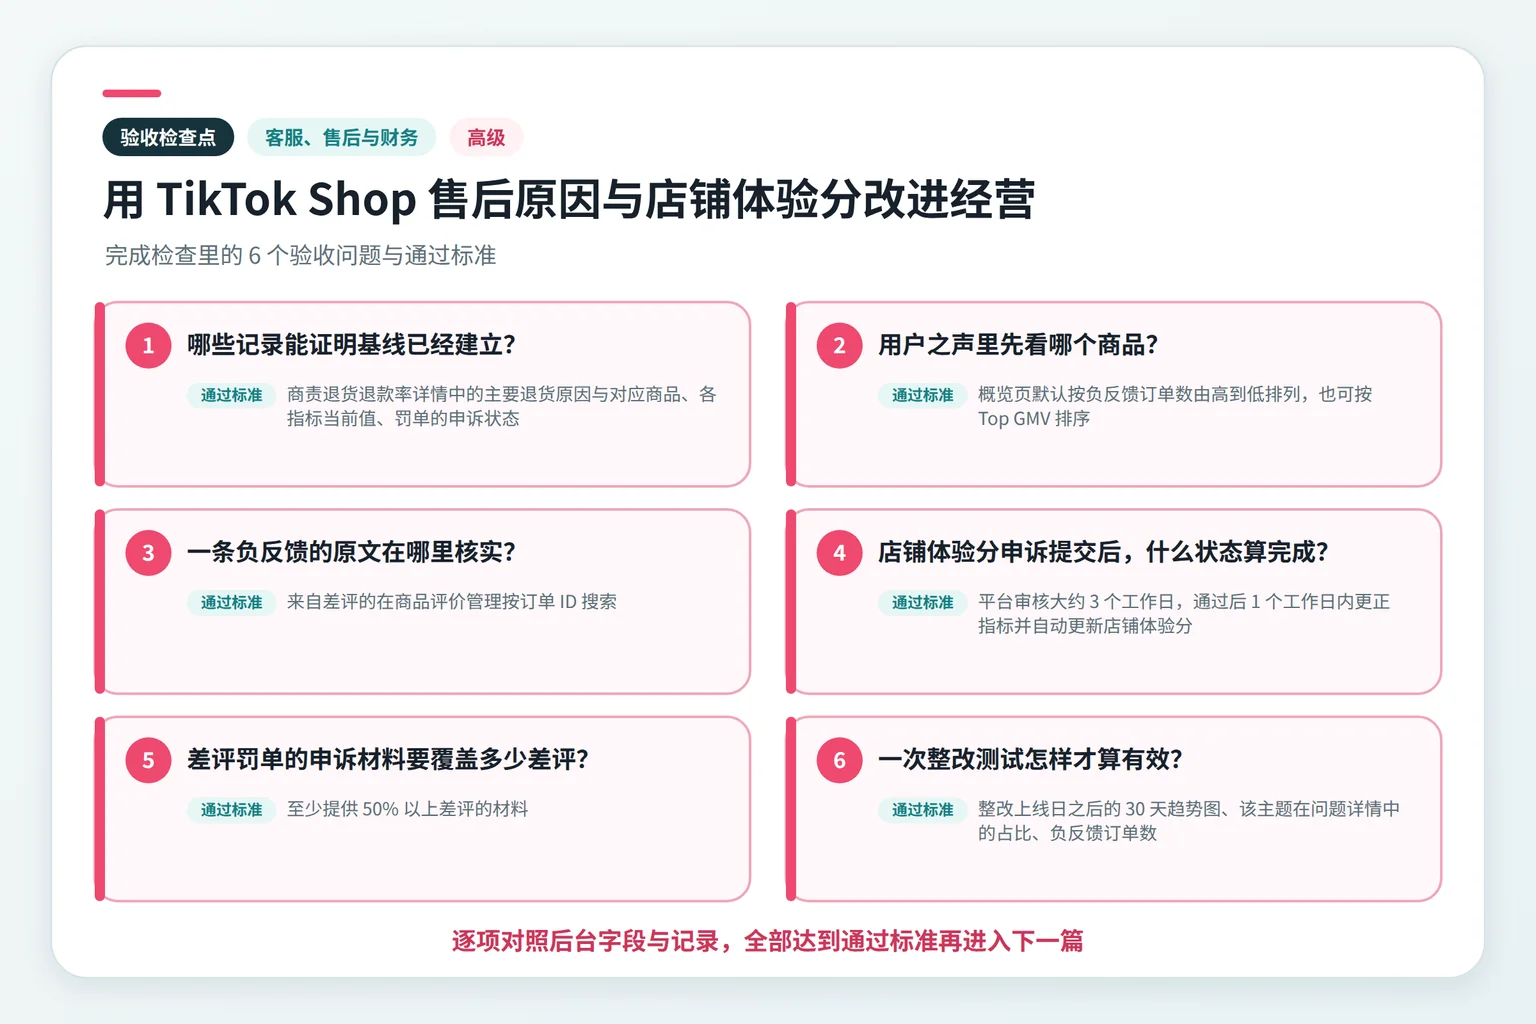
Task: Click the number 2 circle badge
Action: pos(840,345)
